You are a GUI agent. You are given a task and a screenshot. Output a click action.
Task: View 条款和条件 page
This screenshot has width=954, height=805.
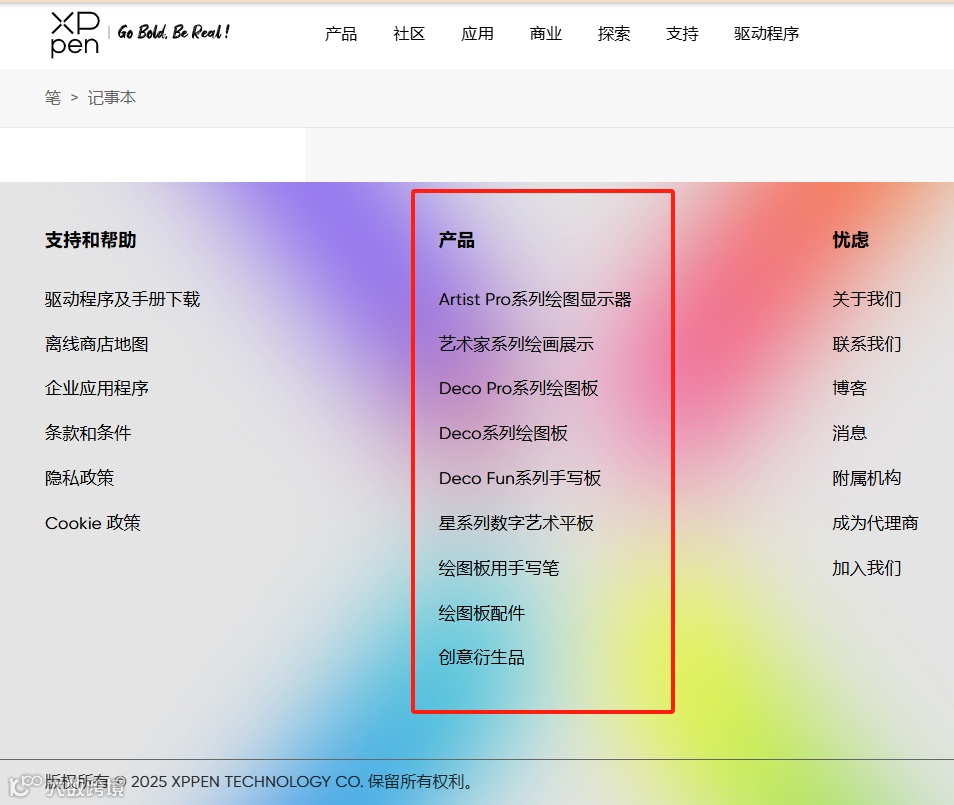click(x=88, y=433)
